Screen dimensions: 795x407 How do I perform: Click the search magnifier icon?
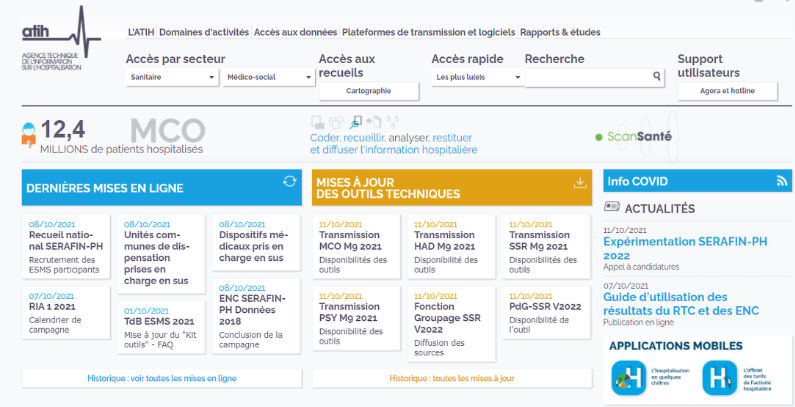(x=657, y=76)
